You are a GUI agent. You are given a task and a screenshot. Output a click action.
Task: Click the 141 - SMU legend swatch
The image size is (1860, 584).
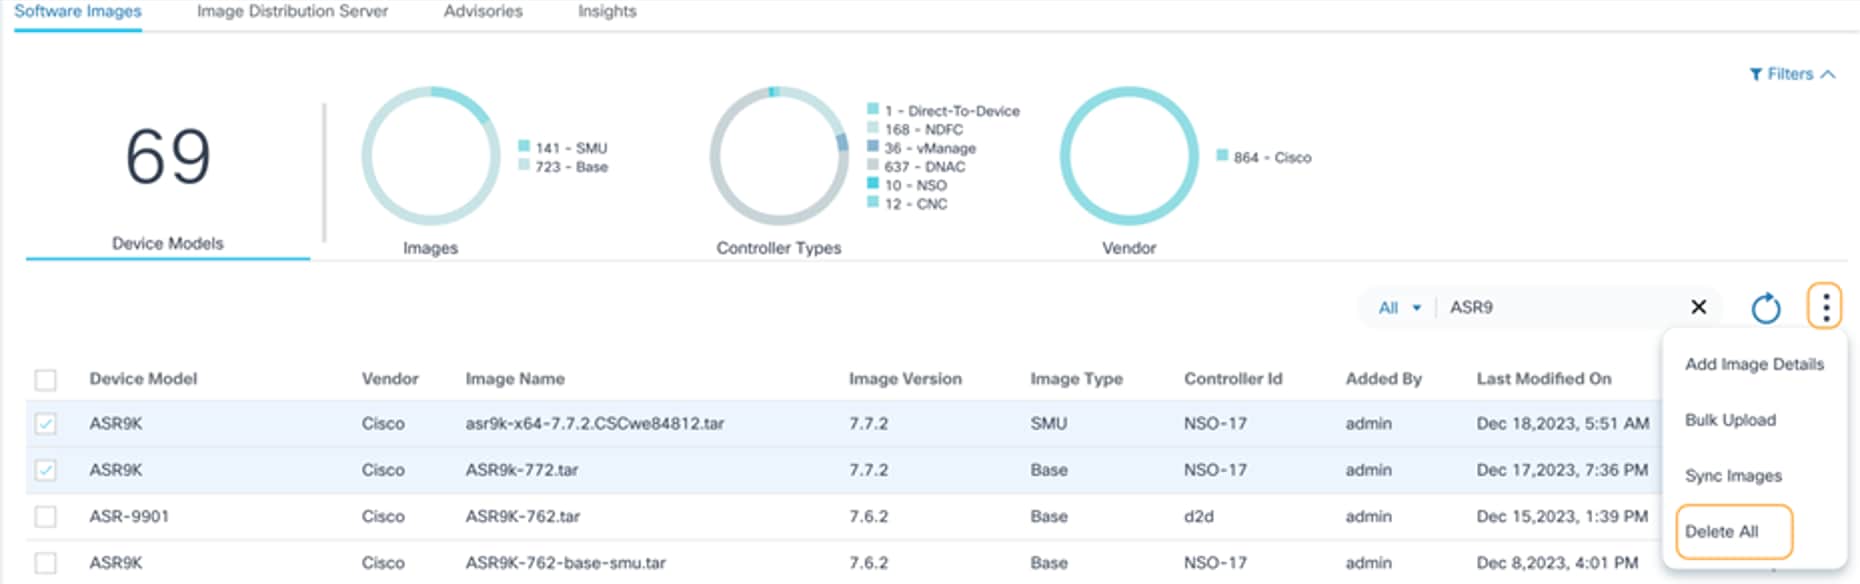[524, 147]
